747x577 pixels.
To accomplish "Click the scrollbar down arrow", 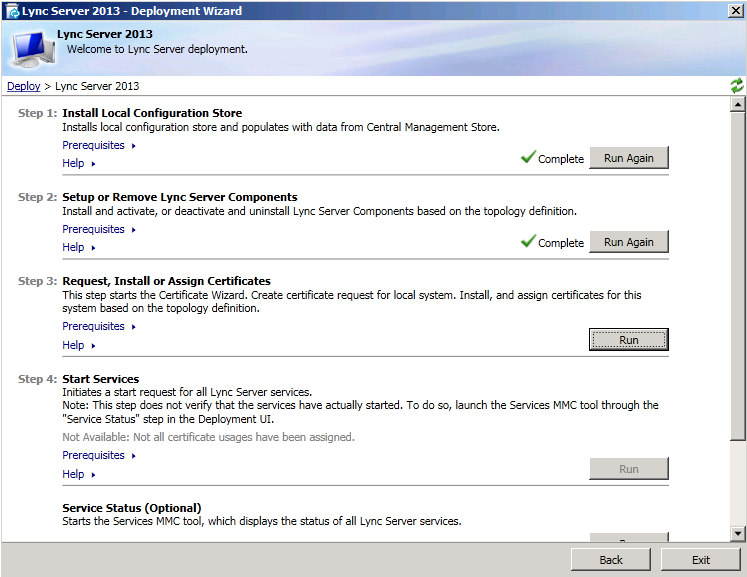I will pyautogui.click(x=737, y=534).
